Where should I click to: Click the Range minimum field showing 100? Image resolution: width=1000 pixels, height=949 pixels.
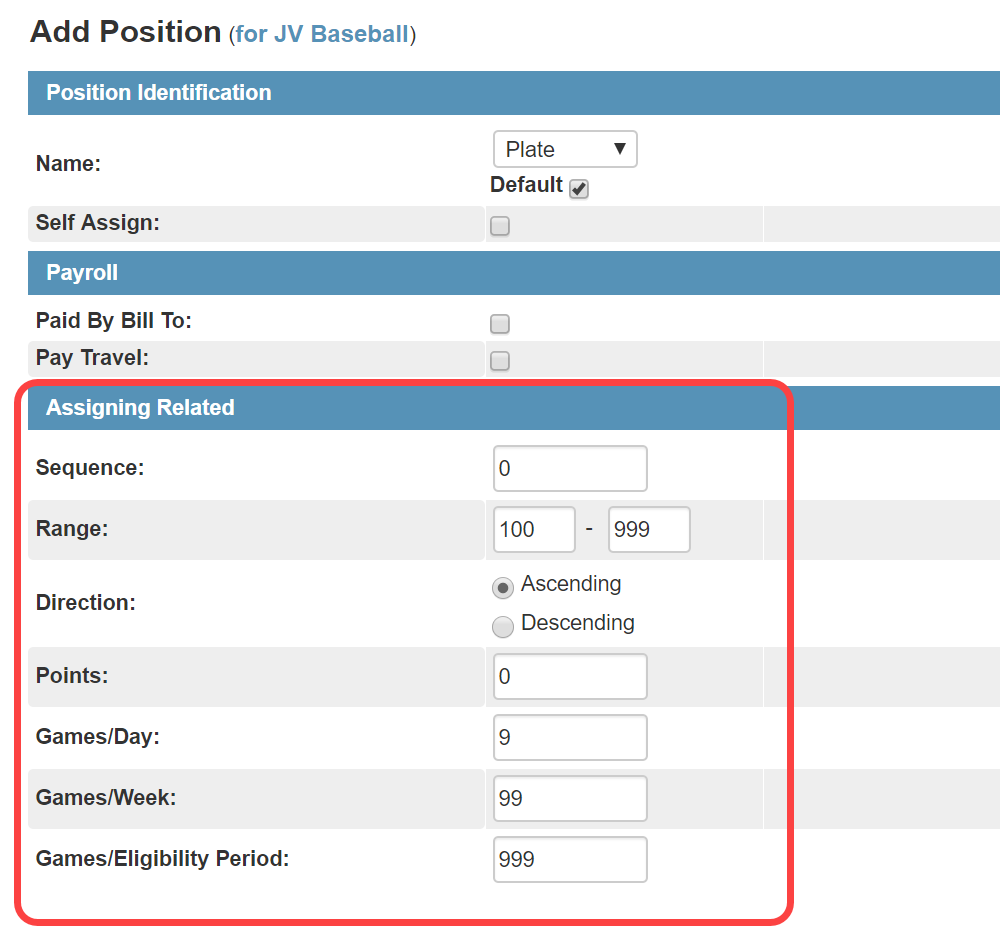(x=534, y=529)
